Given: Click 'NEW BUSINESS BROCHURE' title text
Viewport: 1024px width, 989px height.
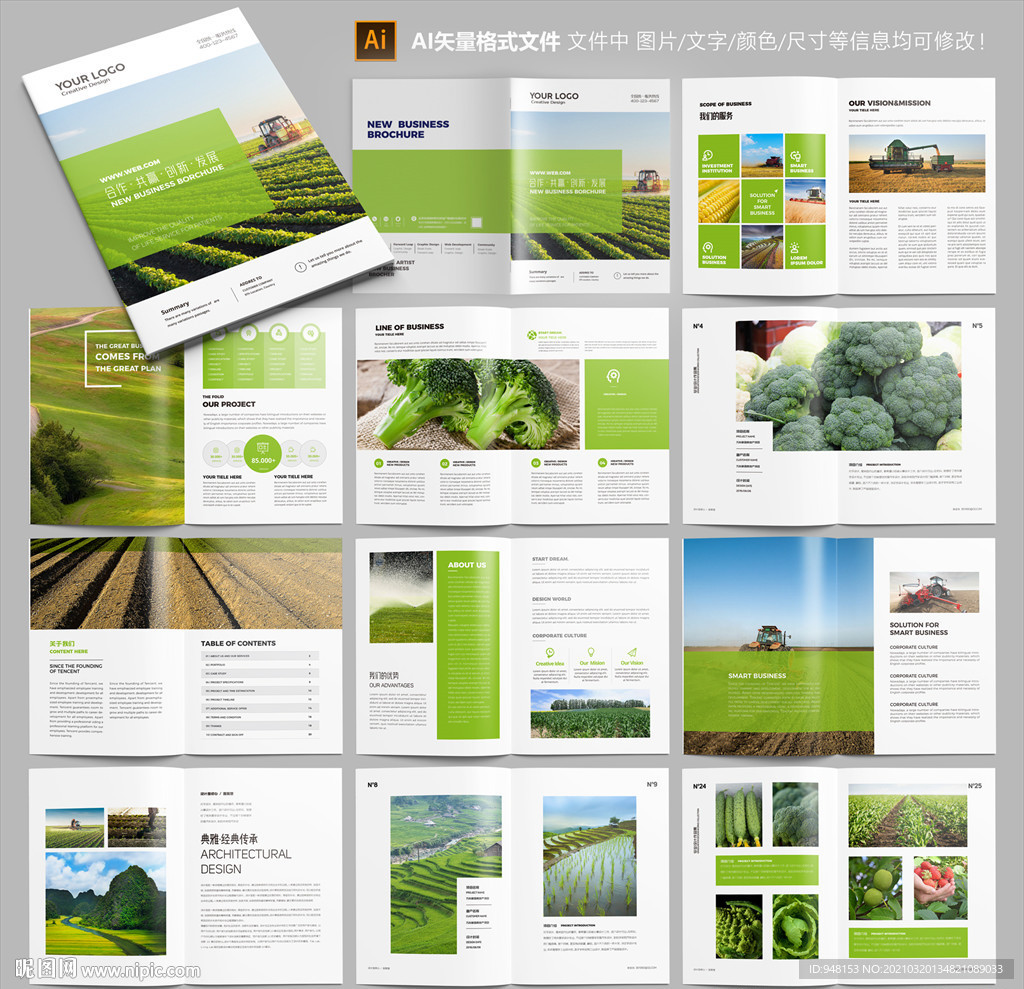Looking at the screenshot, I should coord(408,129).
